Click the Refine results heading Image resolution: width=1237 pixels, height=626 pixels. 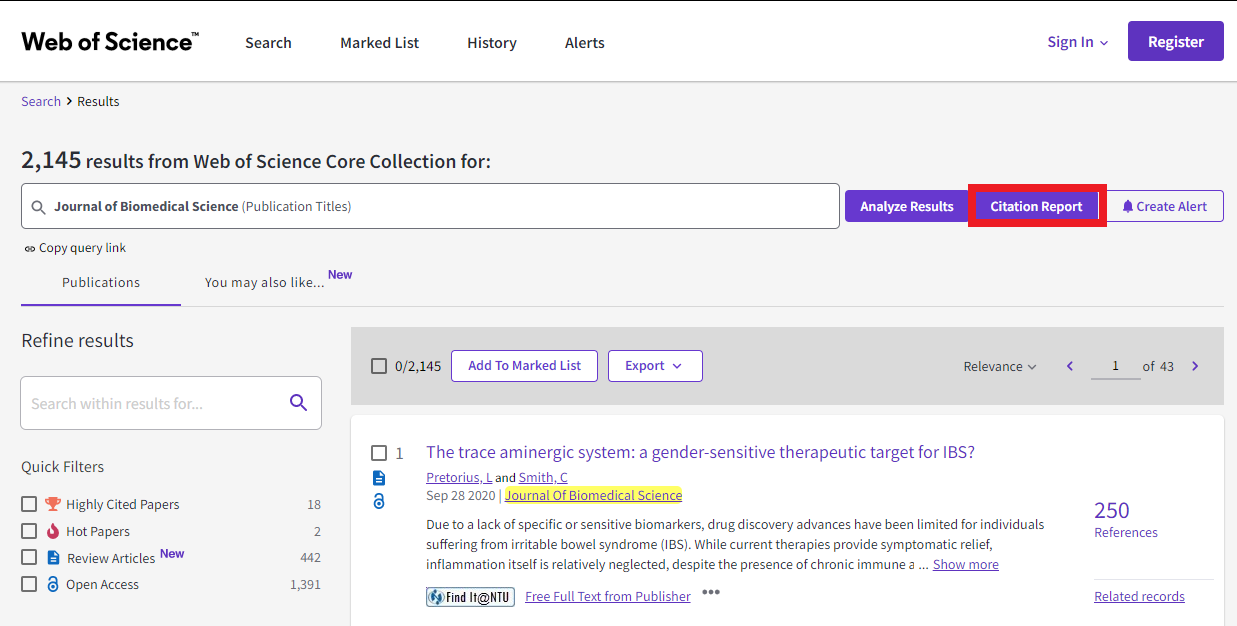(x=77, y=340)
